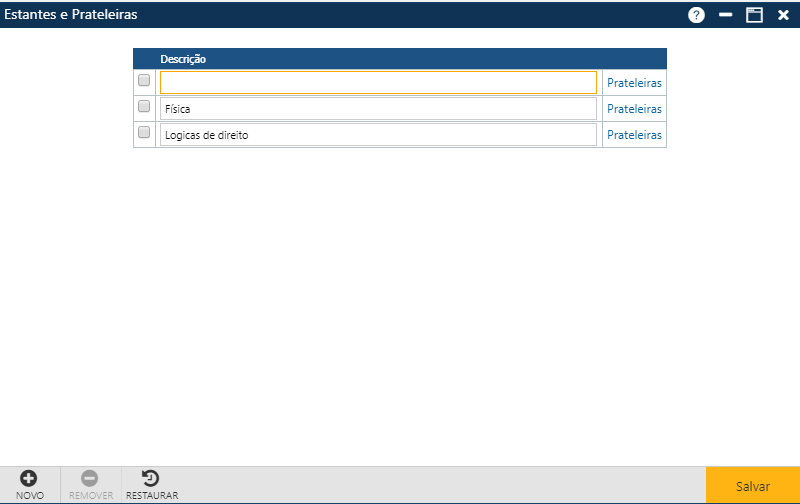Click the Física description field

378,108
